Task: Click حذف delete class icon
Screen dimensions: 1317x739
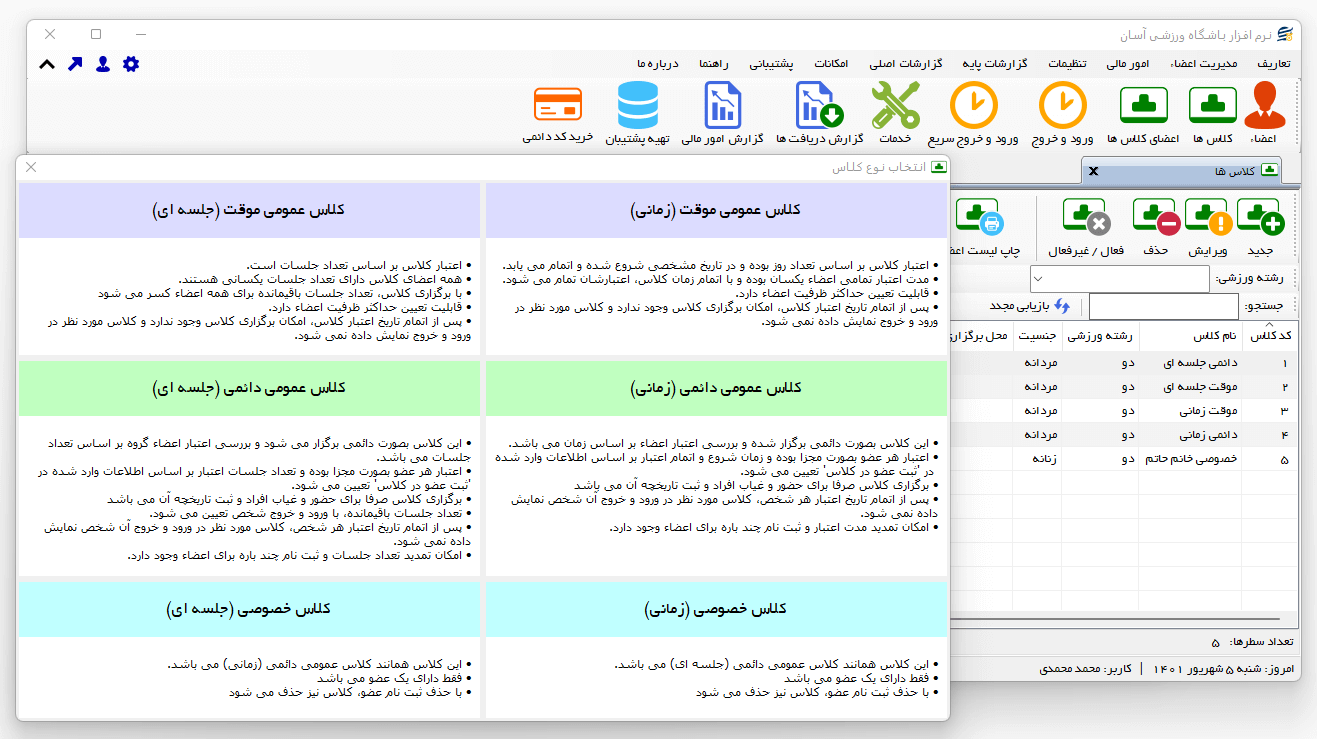Action: click(1157, 228)
